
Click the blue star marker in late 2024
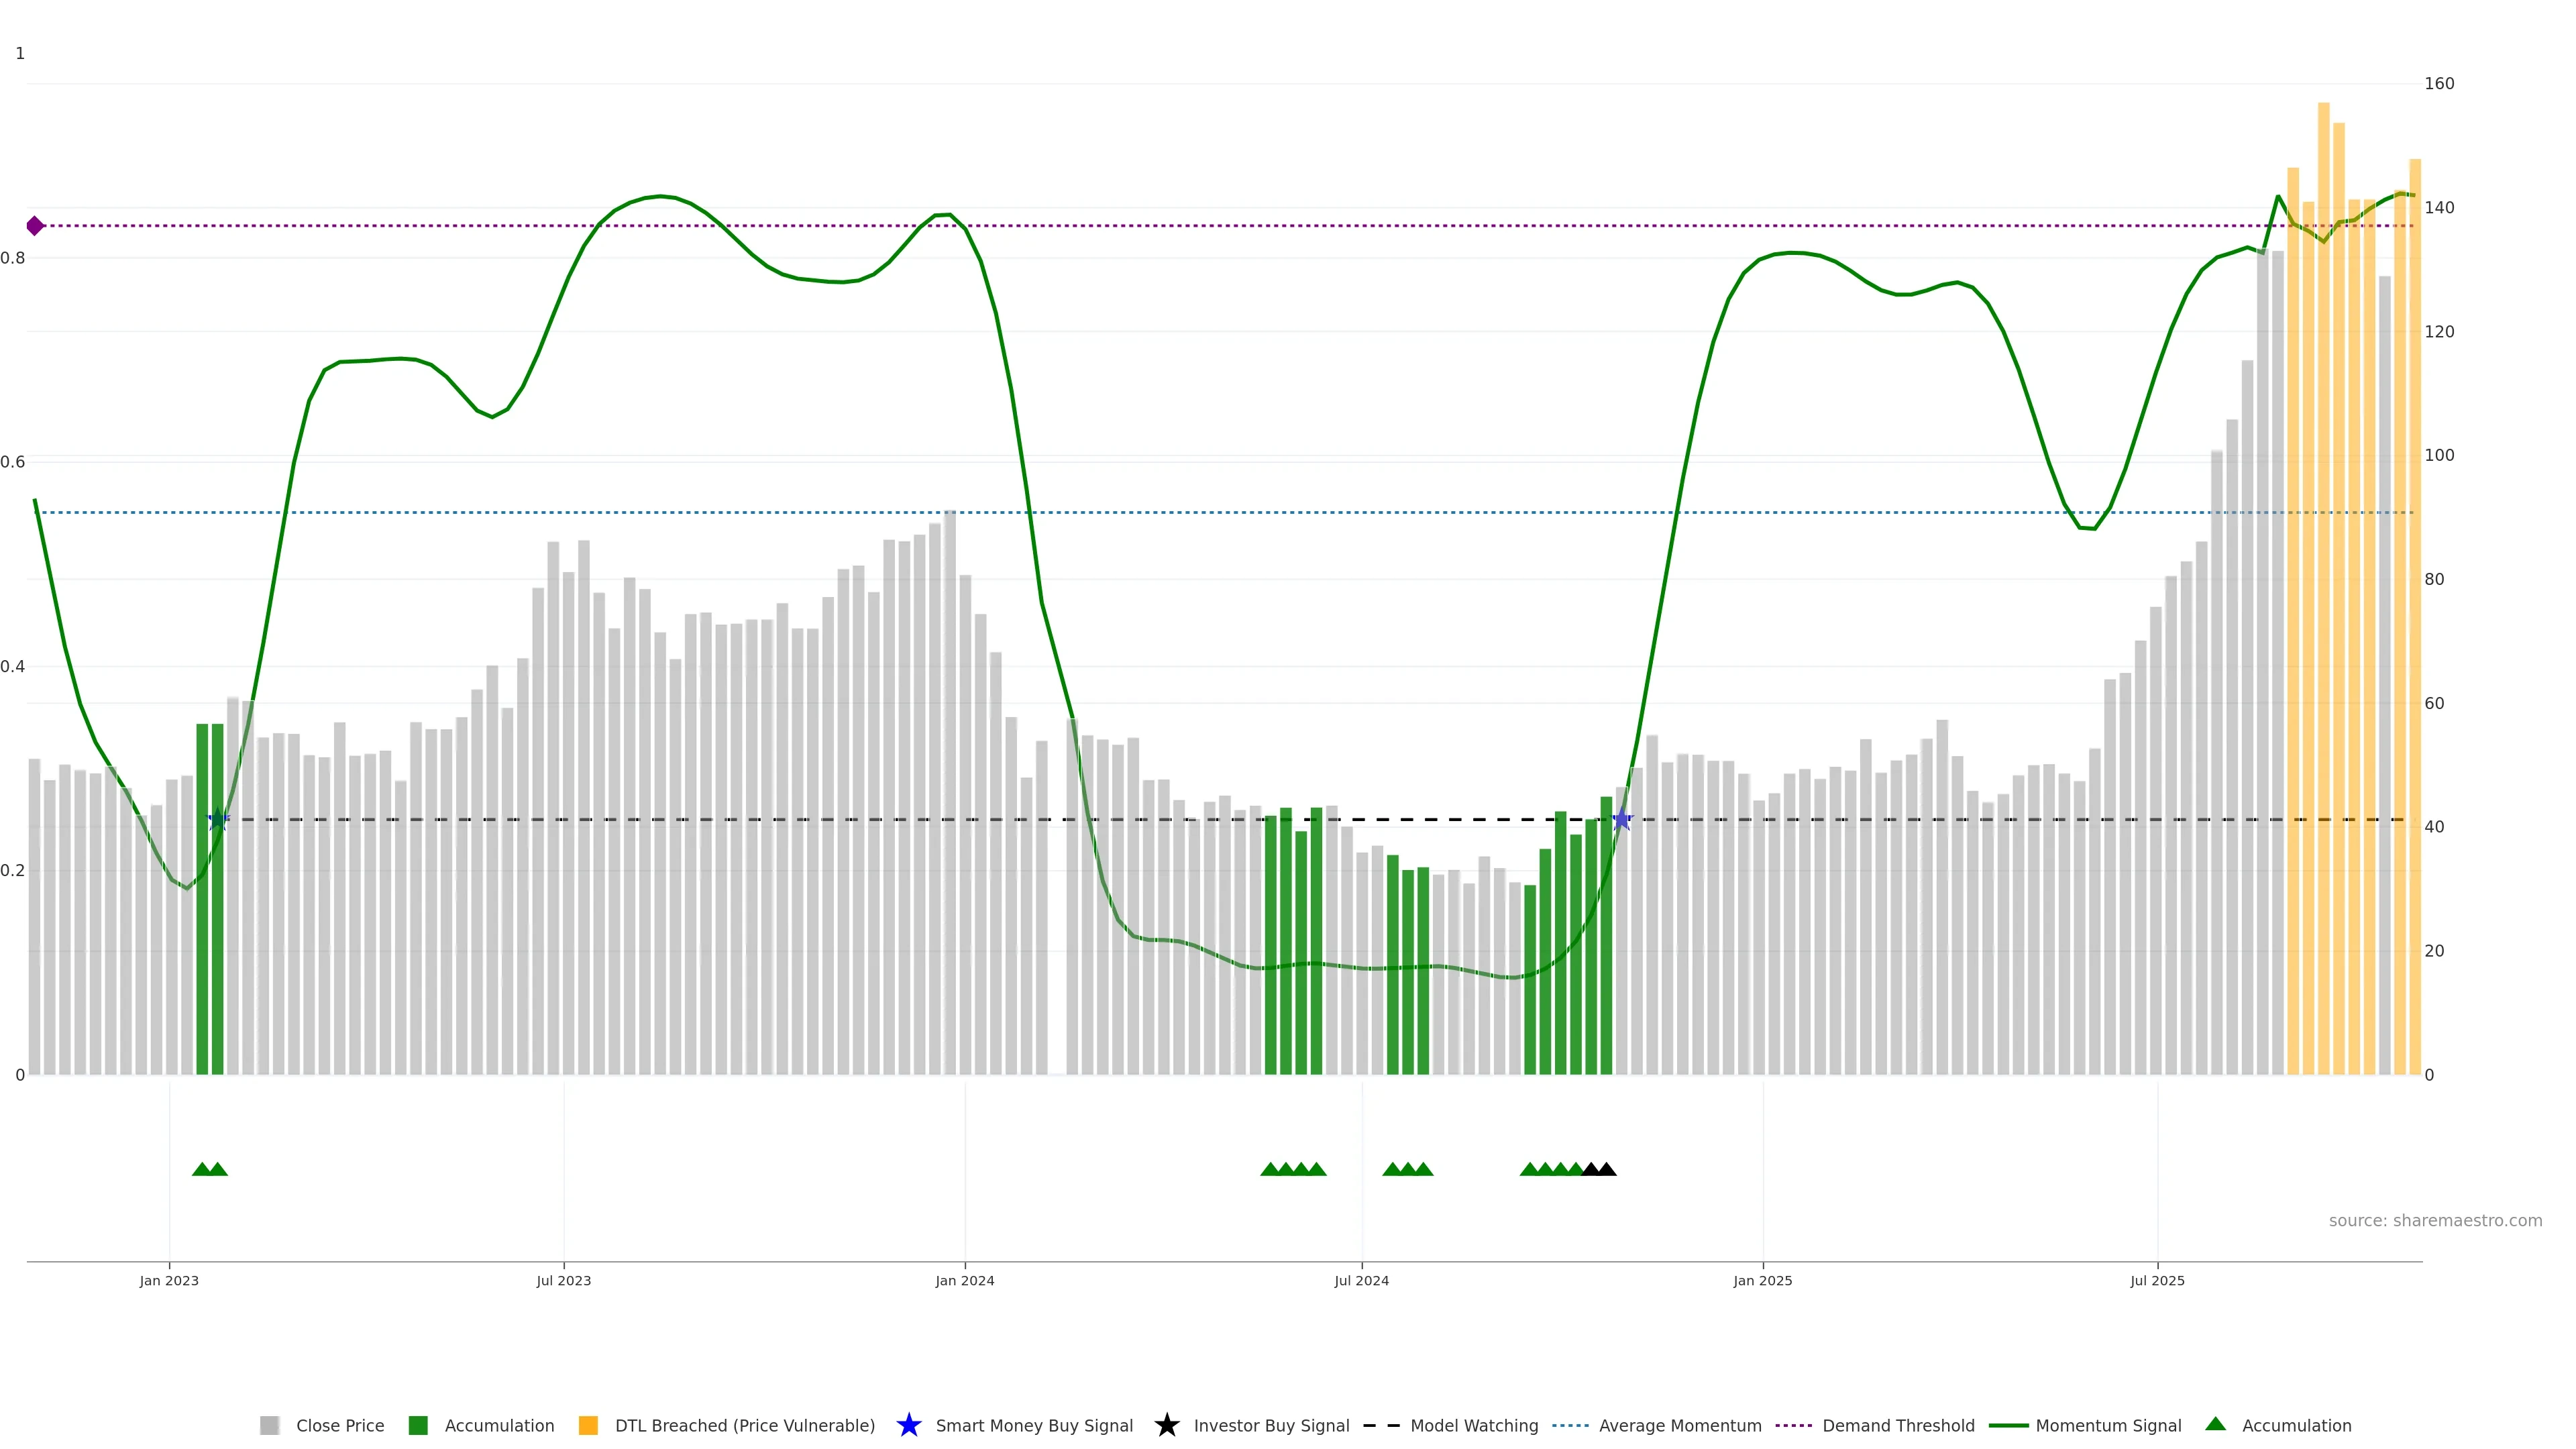[1622, 820]
